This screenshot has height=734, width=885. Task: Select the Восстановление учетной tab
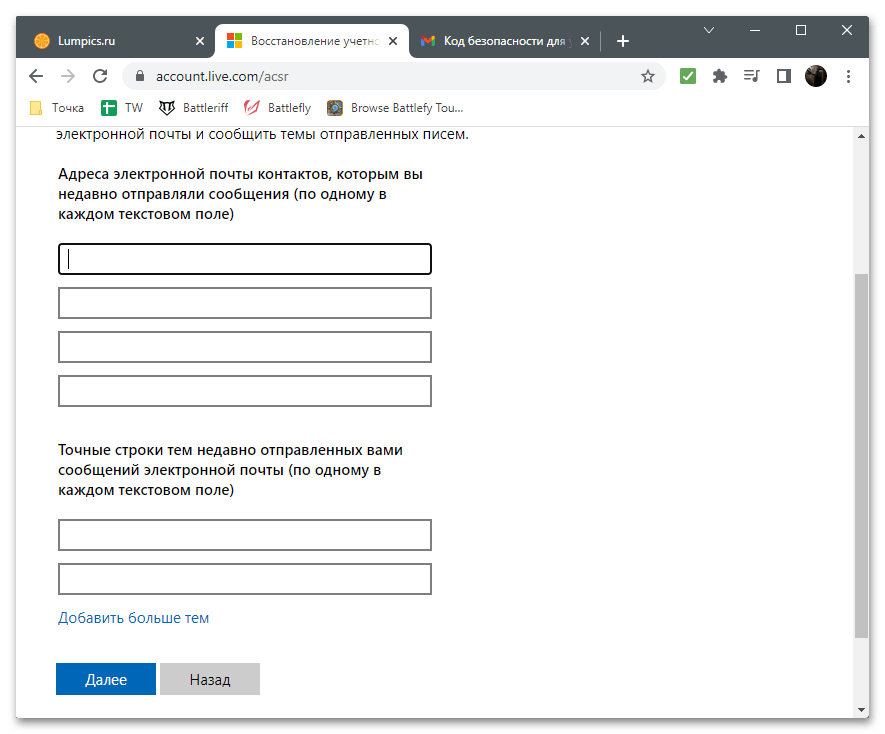tap(312, 41)
